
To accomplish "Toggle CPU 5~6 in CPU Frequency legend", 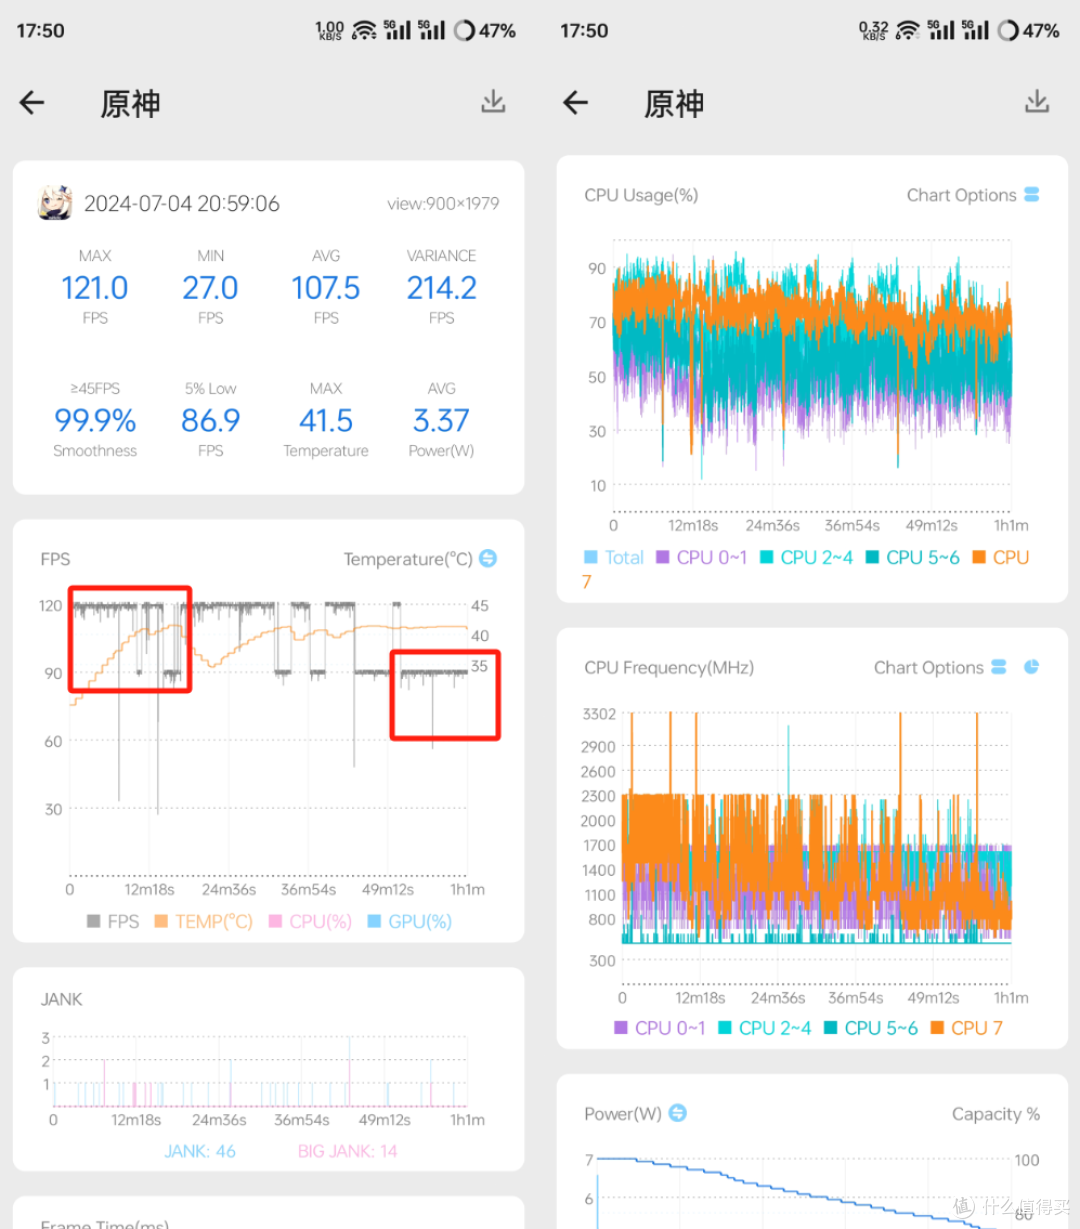I will pyautogui.click(x=870, y=1027).
